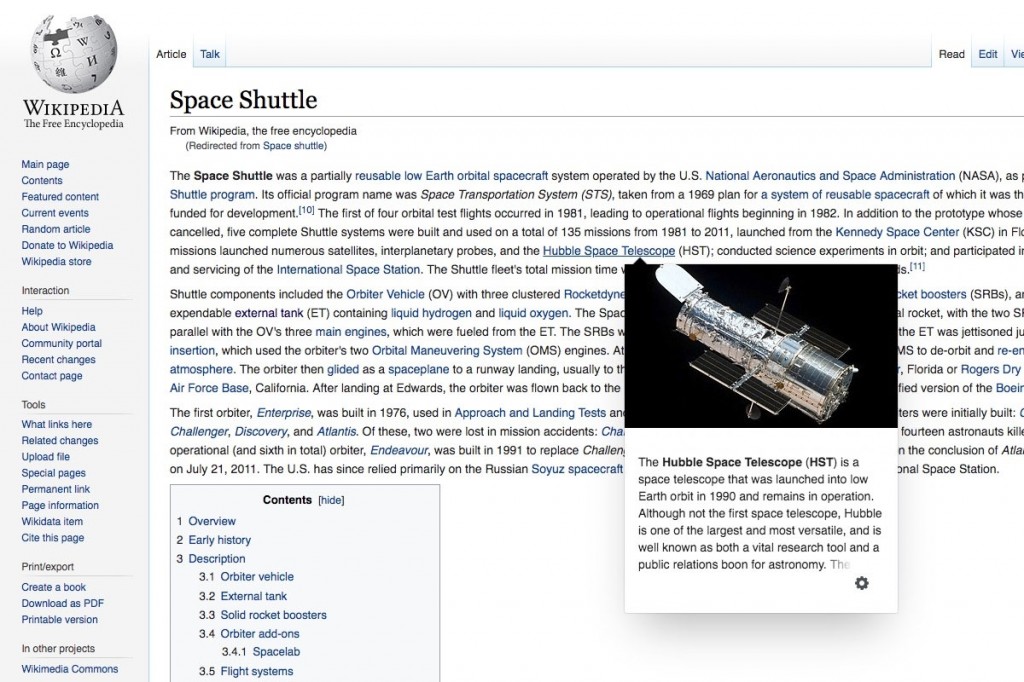Image resolution: width=1024 pixels, height=682 pixels.
Task: Open Featured content link
Action: coord(60,197)
